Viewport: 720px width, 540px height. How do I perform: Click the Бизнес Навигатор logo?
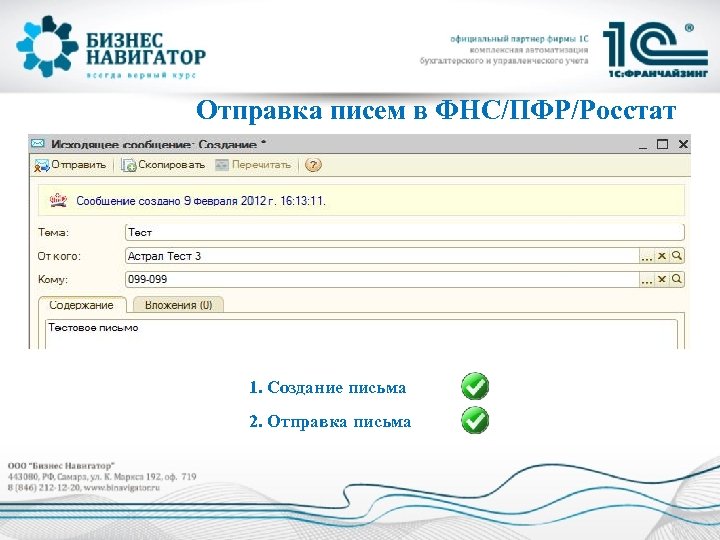pos(111,46)
